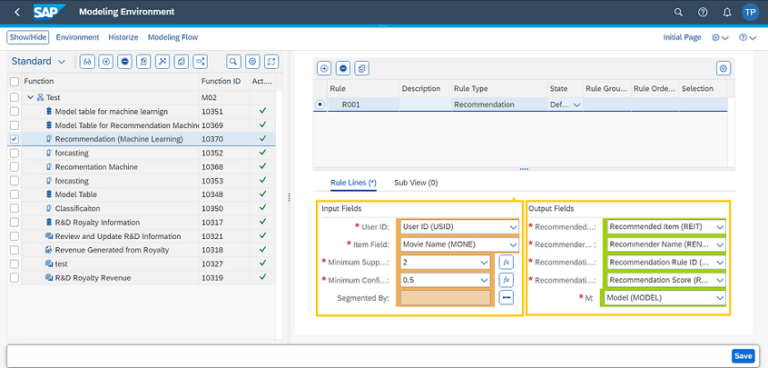Click the horizontal splitter below rules table

click(x=524, y=169)
